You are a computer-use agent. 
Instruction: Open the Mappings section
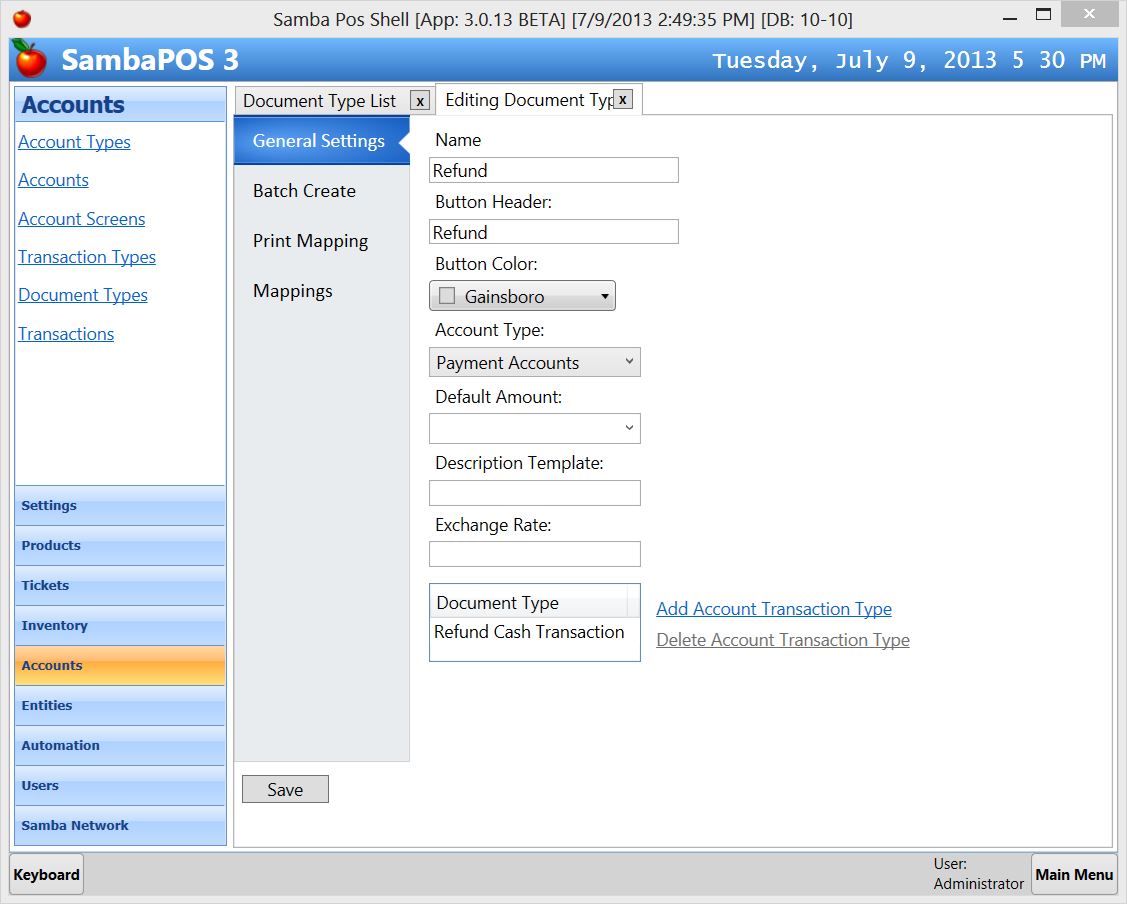point(293,291)
